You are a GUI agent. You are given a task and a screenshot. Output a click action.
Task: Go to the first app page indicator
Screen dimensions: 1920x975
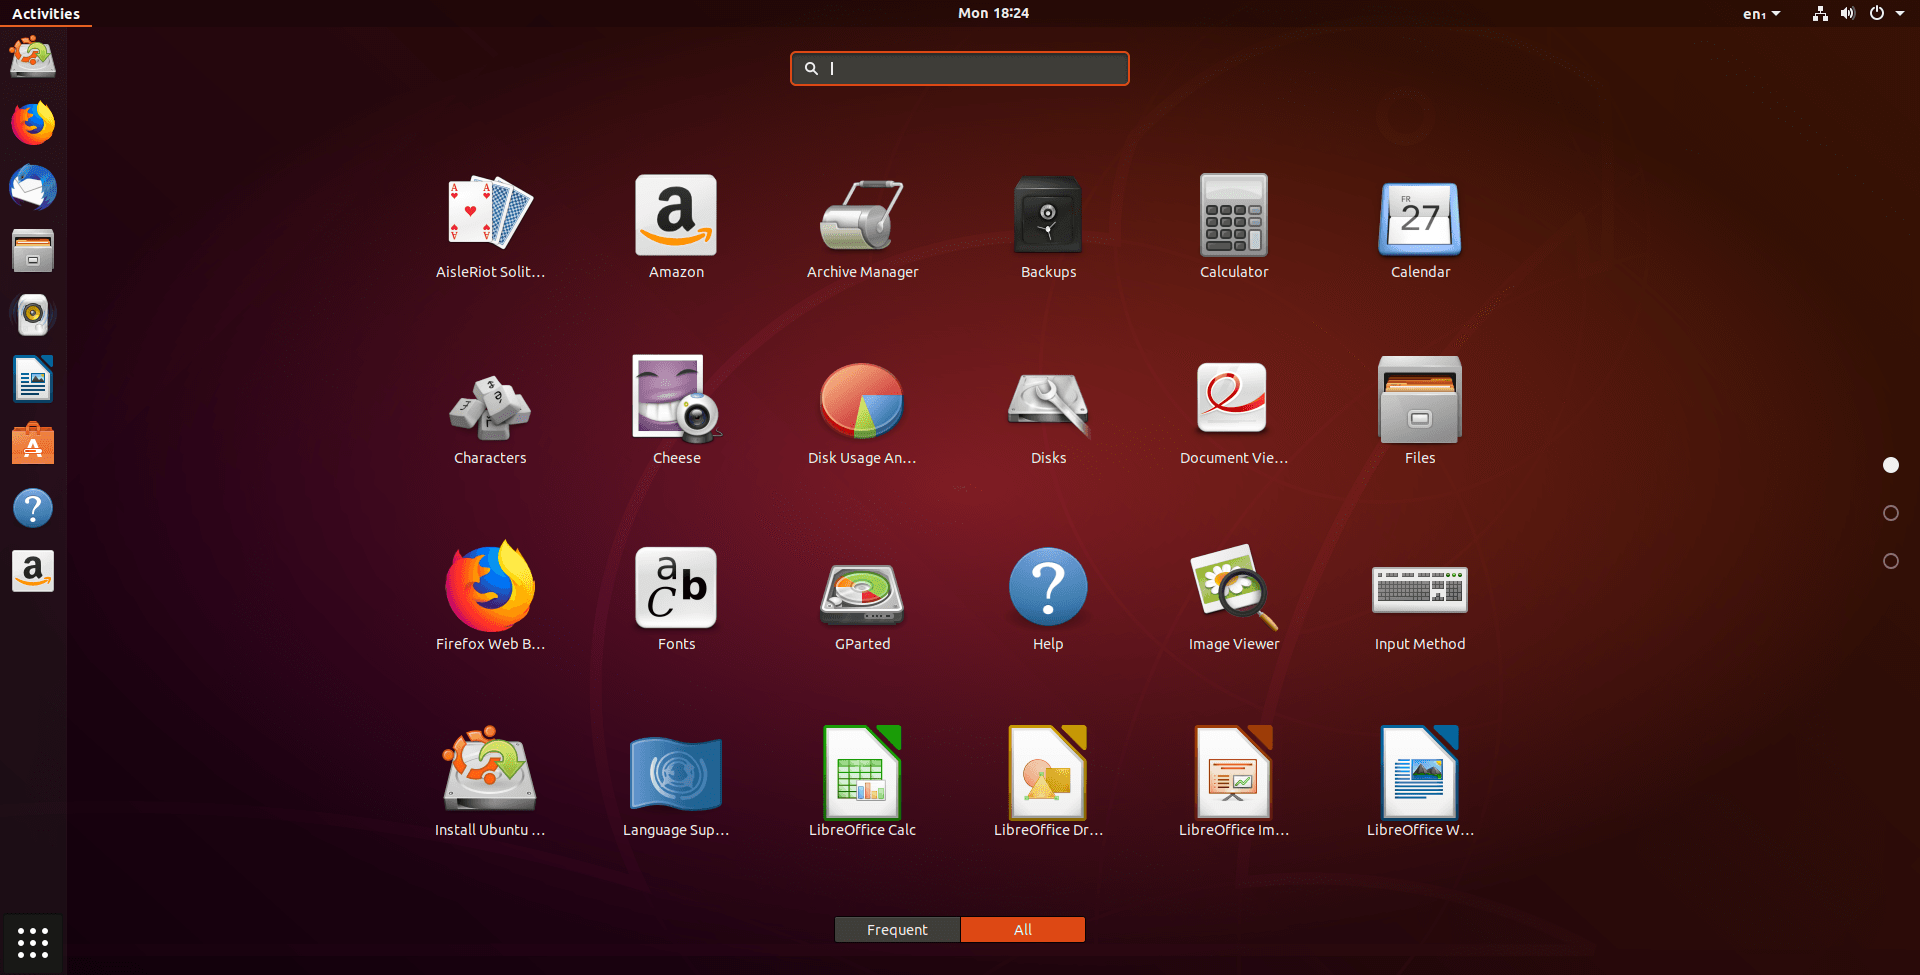pyautogui.click(x=1891, y=465)
